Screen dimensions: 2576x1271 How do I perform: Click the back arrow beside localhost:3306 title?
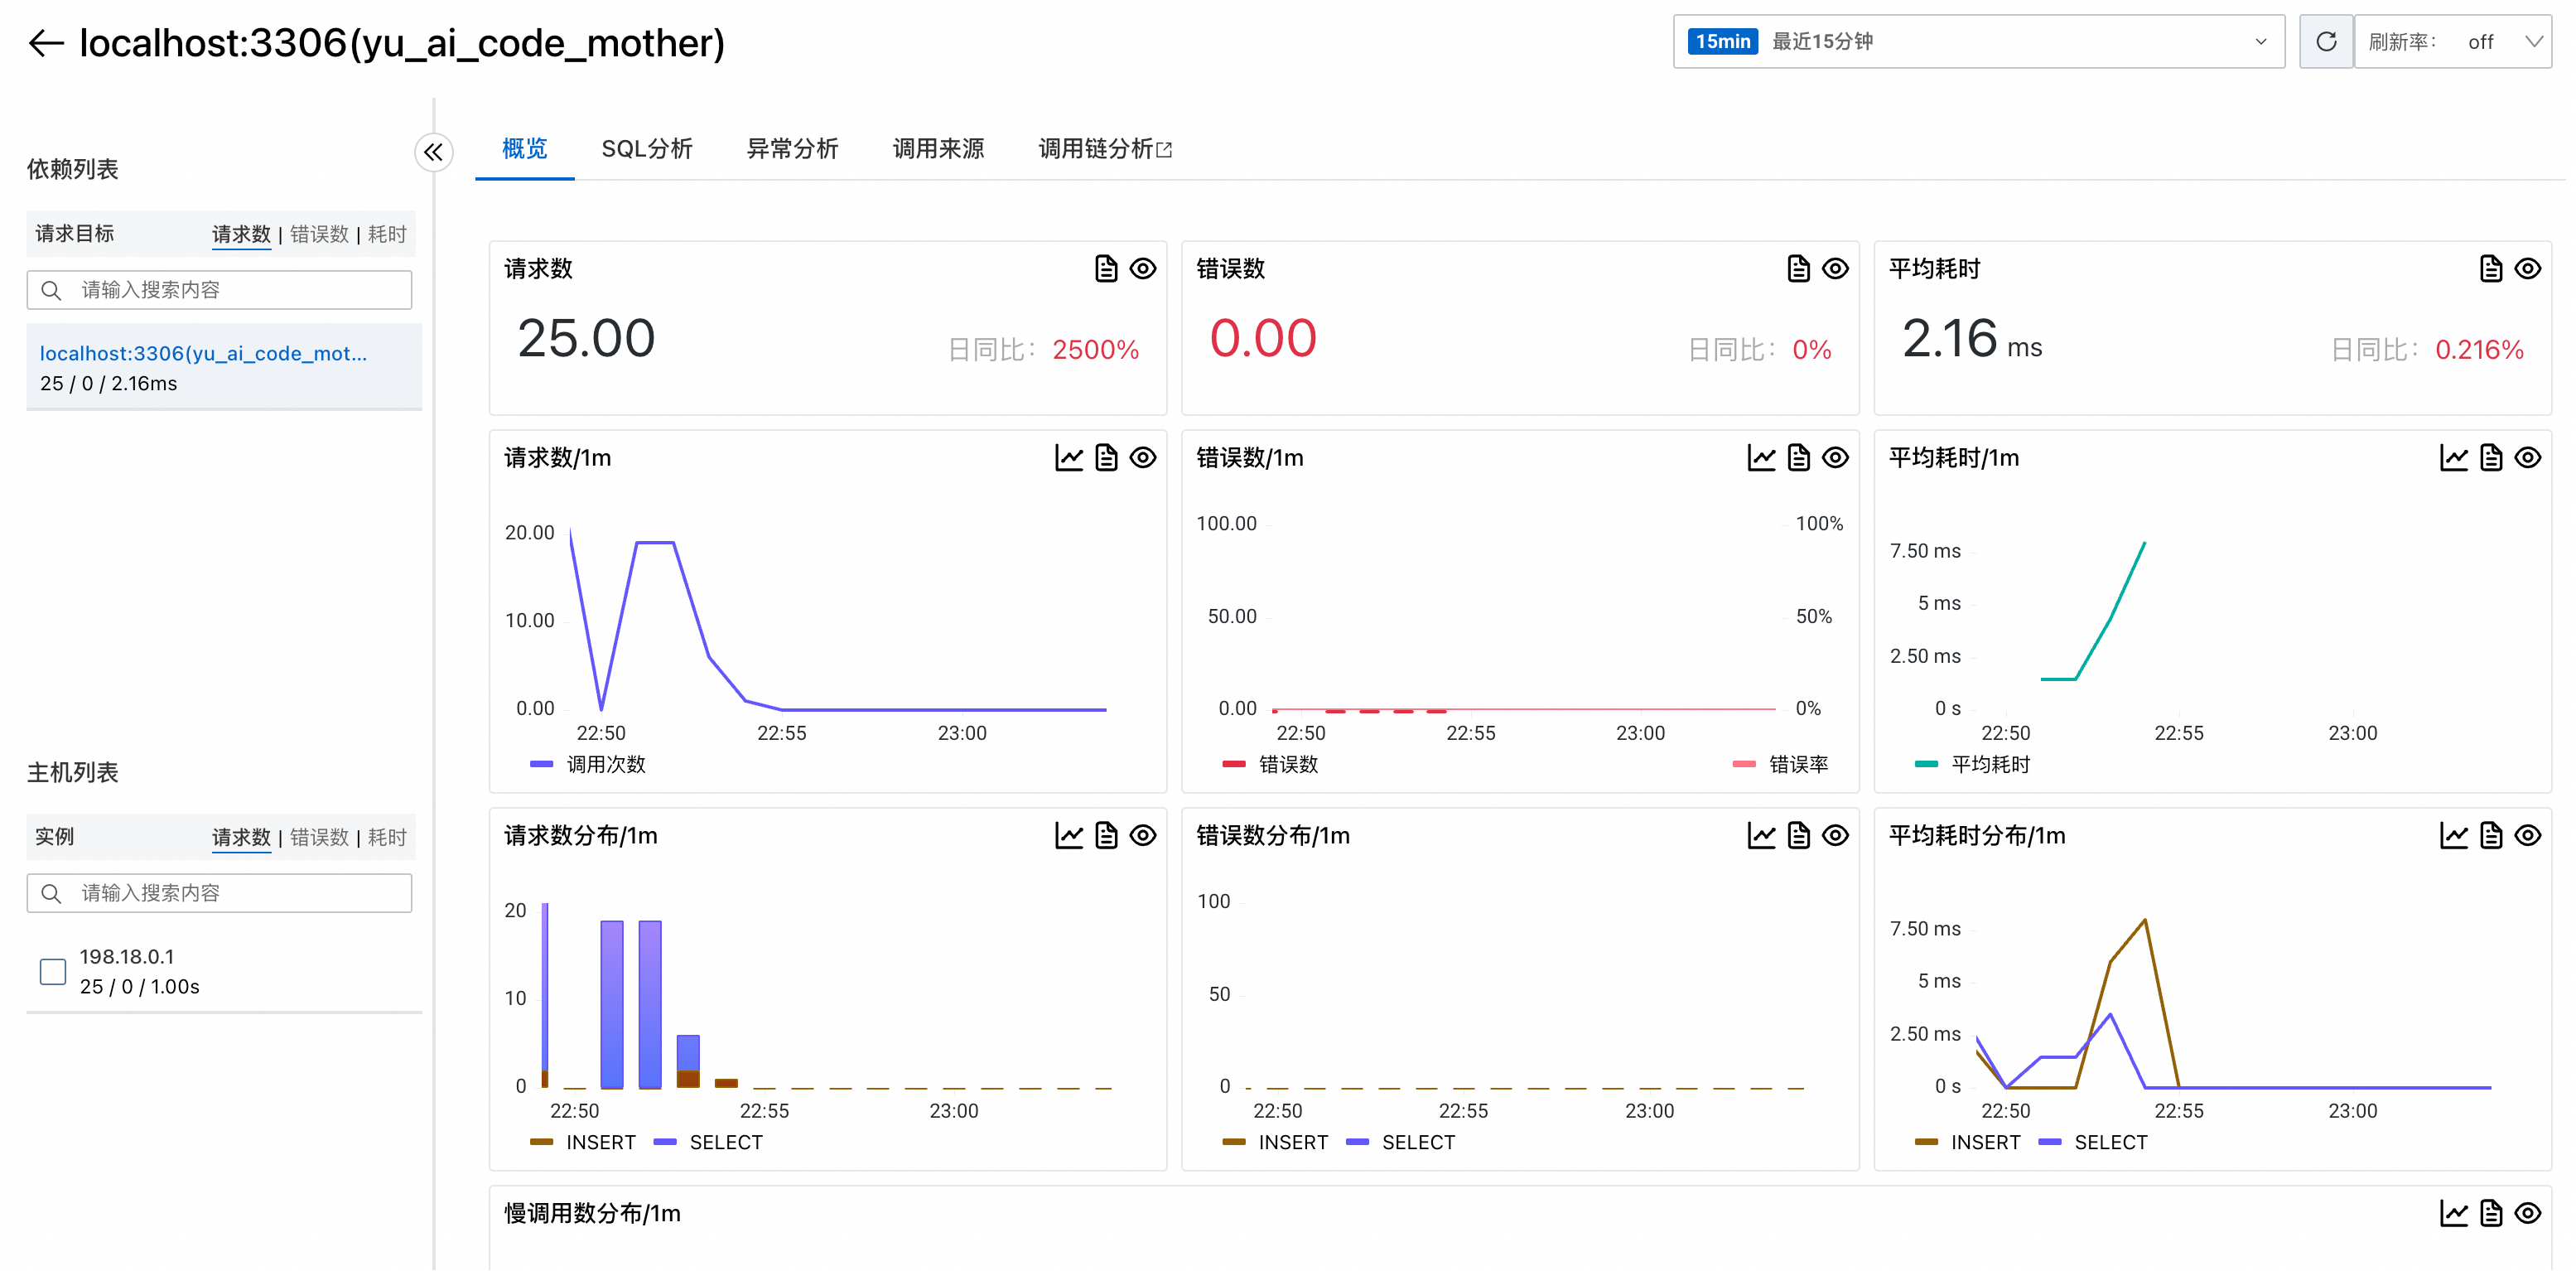point(46,43)
